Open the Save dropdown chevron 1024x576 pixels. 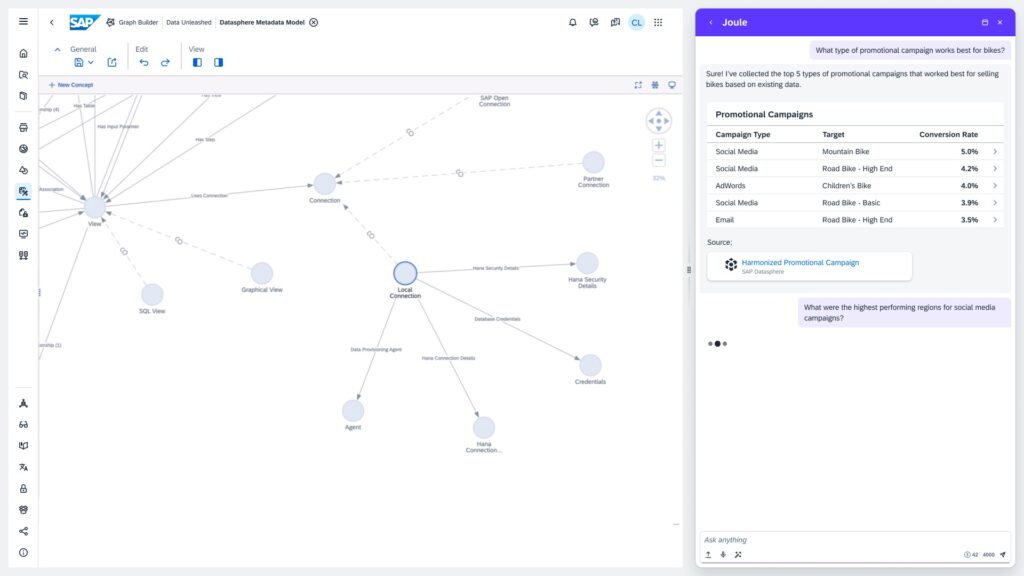coord(91,62)
